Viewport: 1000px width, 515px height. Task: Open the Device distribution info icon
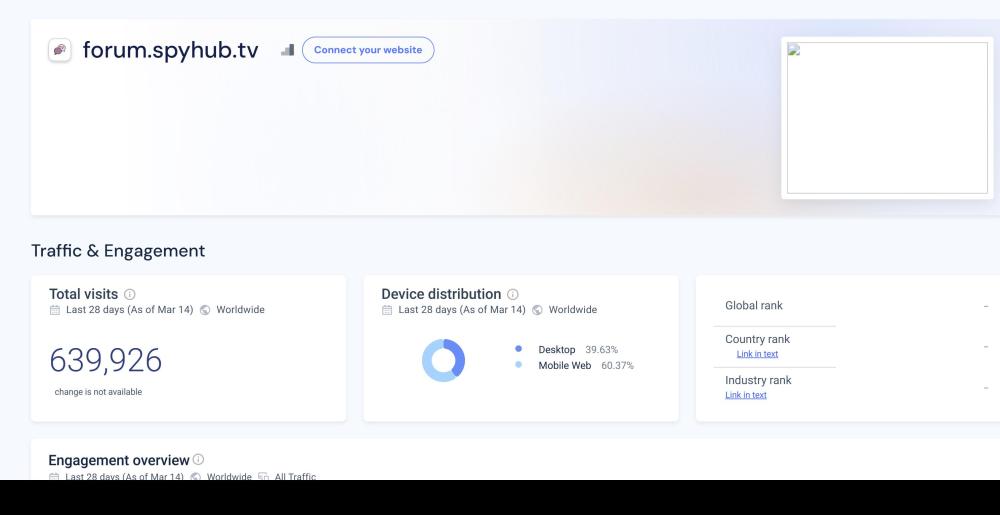[x=513, y=294]
